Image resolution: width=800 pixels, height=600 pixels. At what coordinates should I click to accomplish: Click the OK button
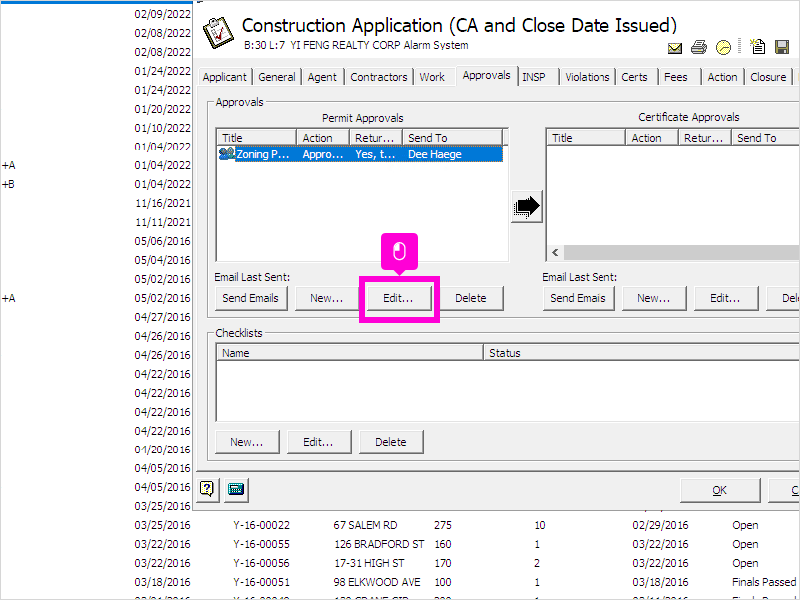(719, 490)
